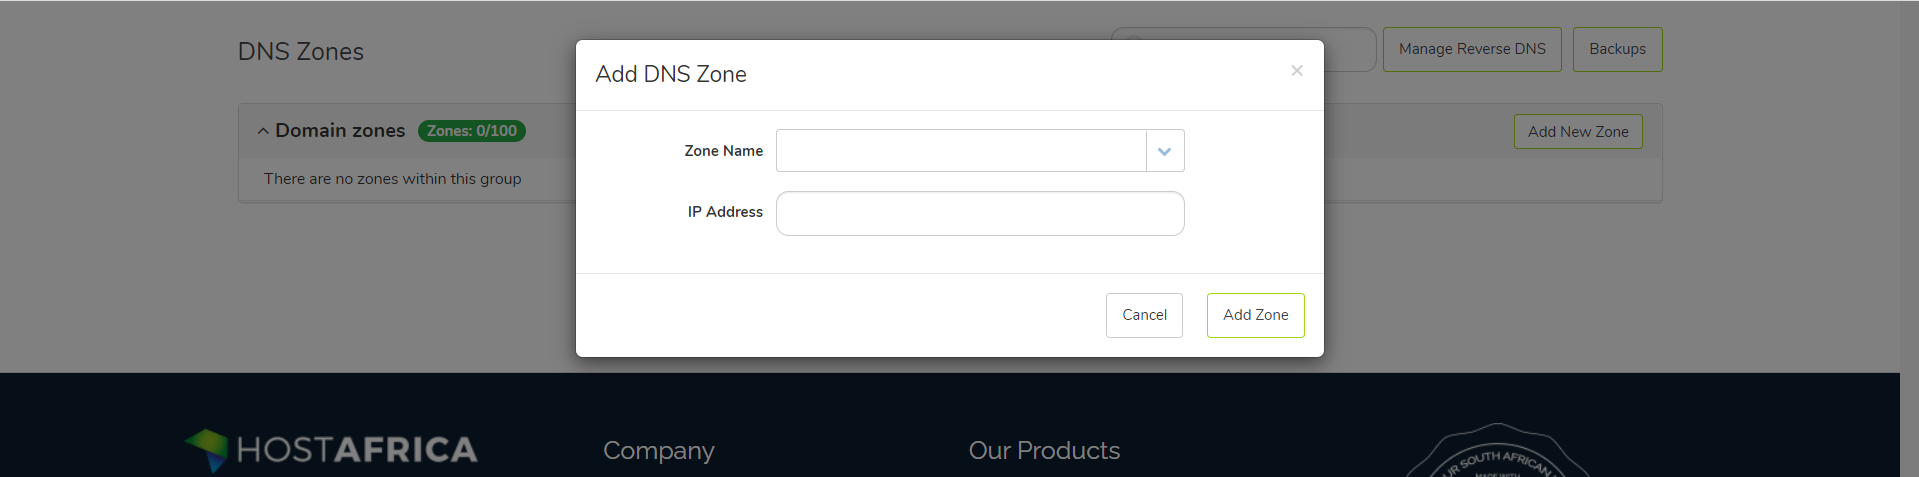Screen dimensions: 1919x477
Task: Open Manage Reverse DNS
Action: coord(1472,49)
